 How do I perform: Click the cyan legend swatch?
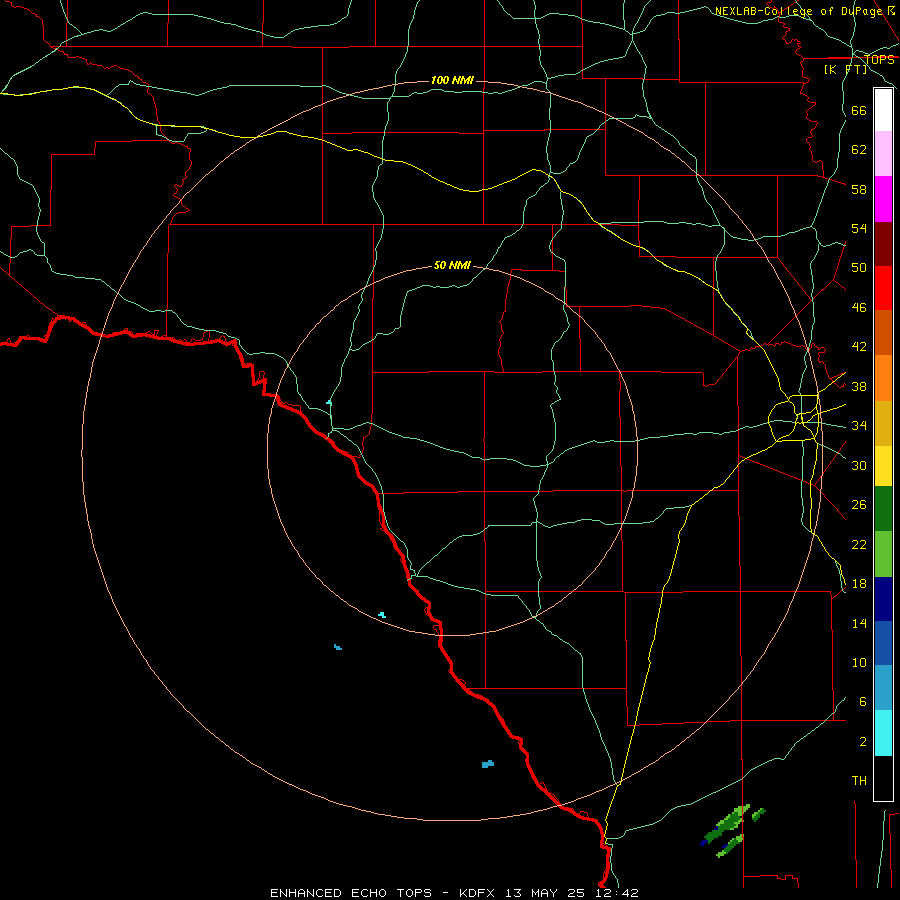click(883, 733)
